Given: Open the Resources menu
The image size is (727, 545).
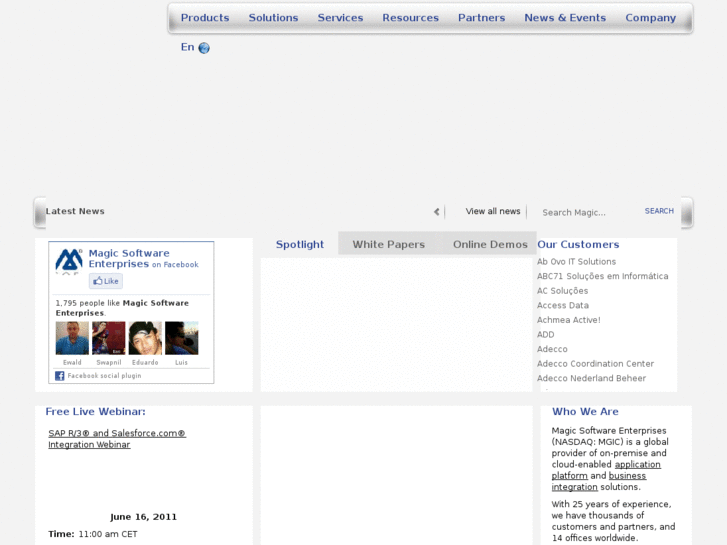Looking at the screenshot, I should 410,18.
